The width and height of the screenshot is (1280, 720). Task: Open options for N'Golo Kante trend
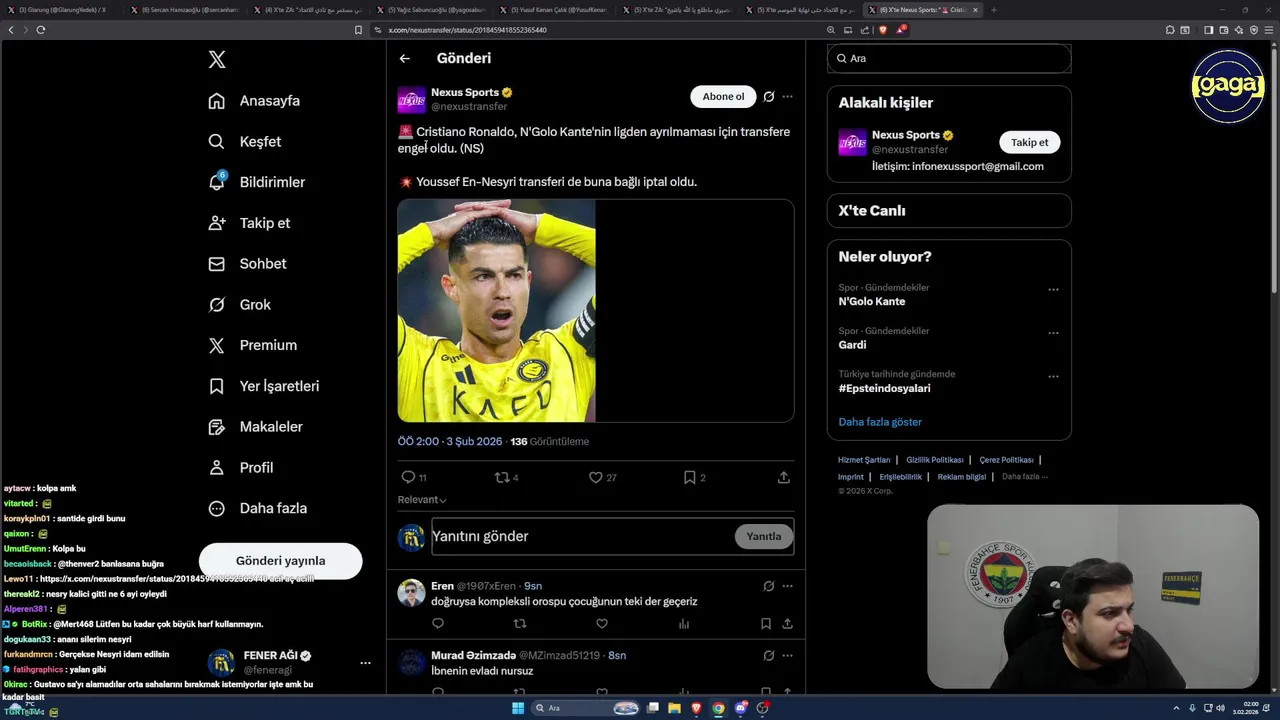pyautogui.click(x=1053, y=290)
